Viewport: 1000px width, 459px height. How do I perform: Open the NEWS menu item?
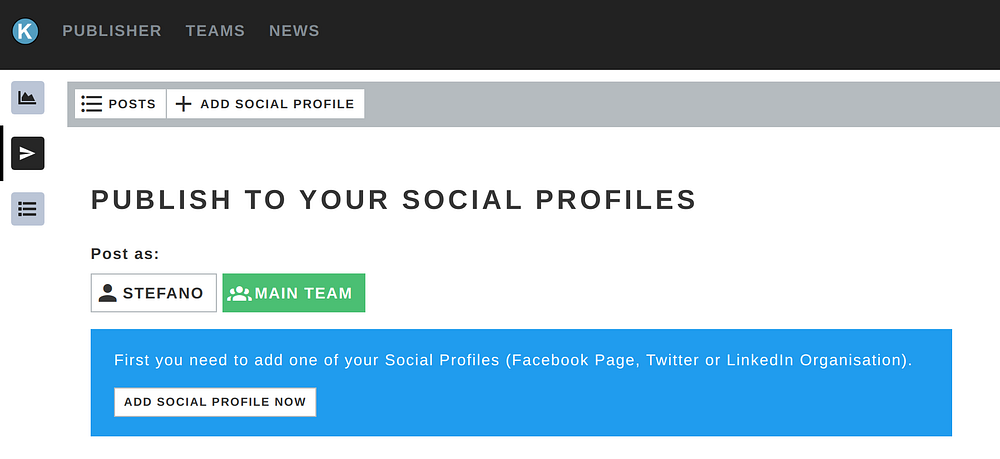294,31
